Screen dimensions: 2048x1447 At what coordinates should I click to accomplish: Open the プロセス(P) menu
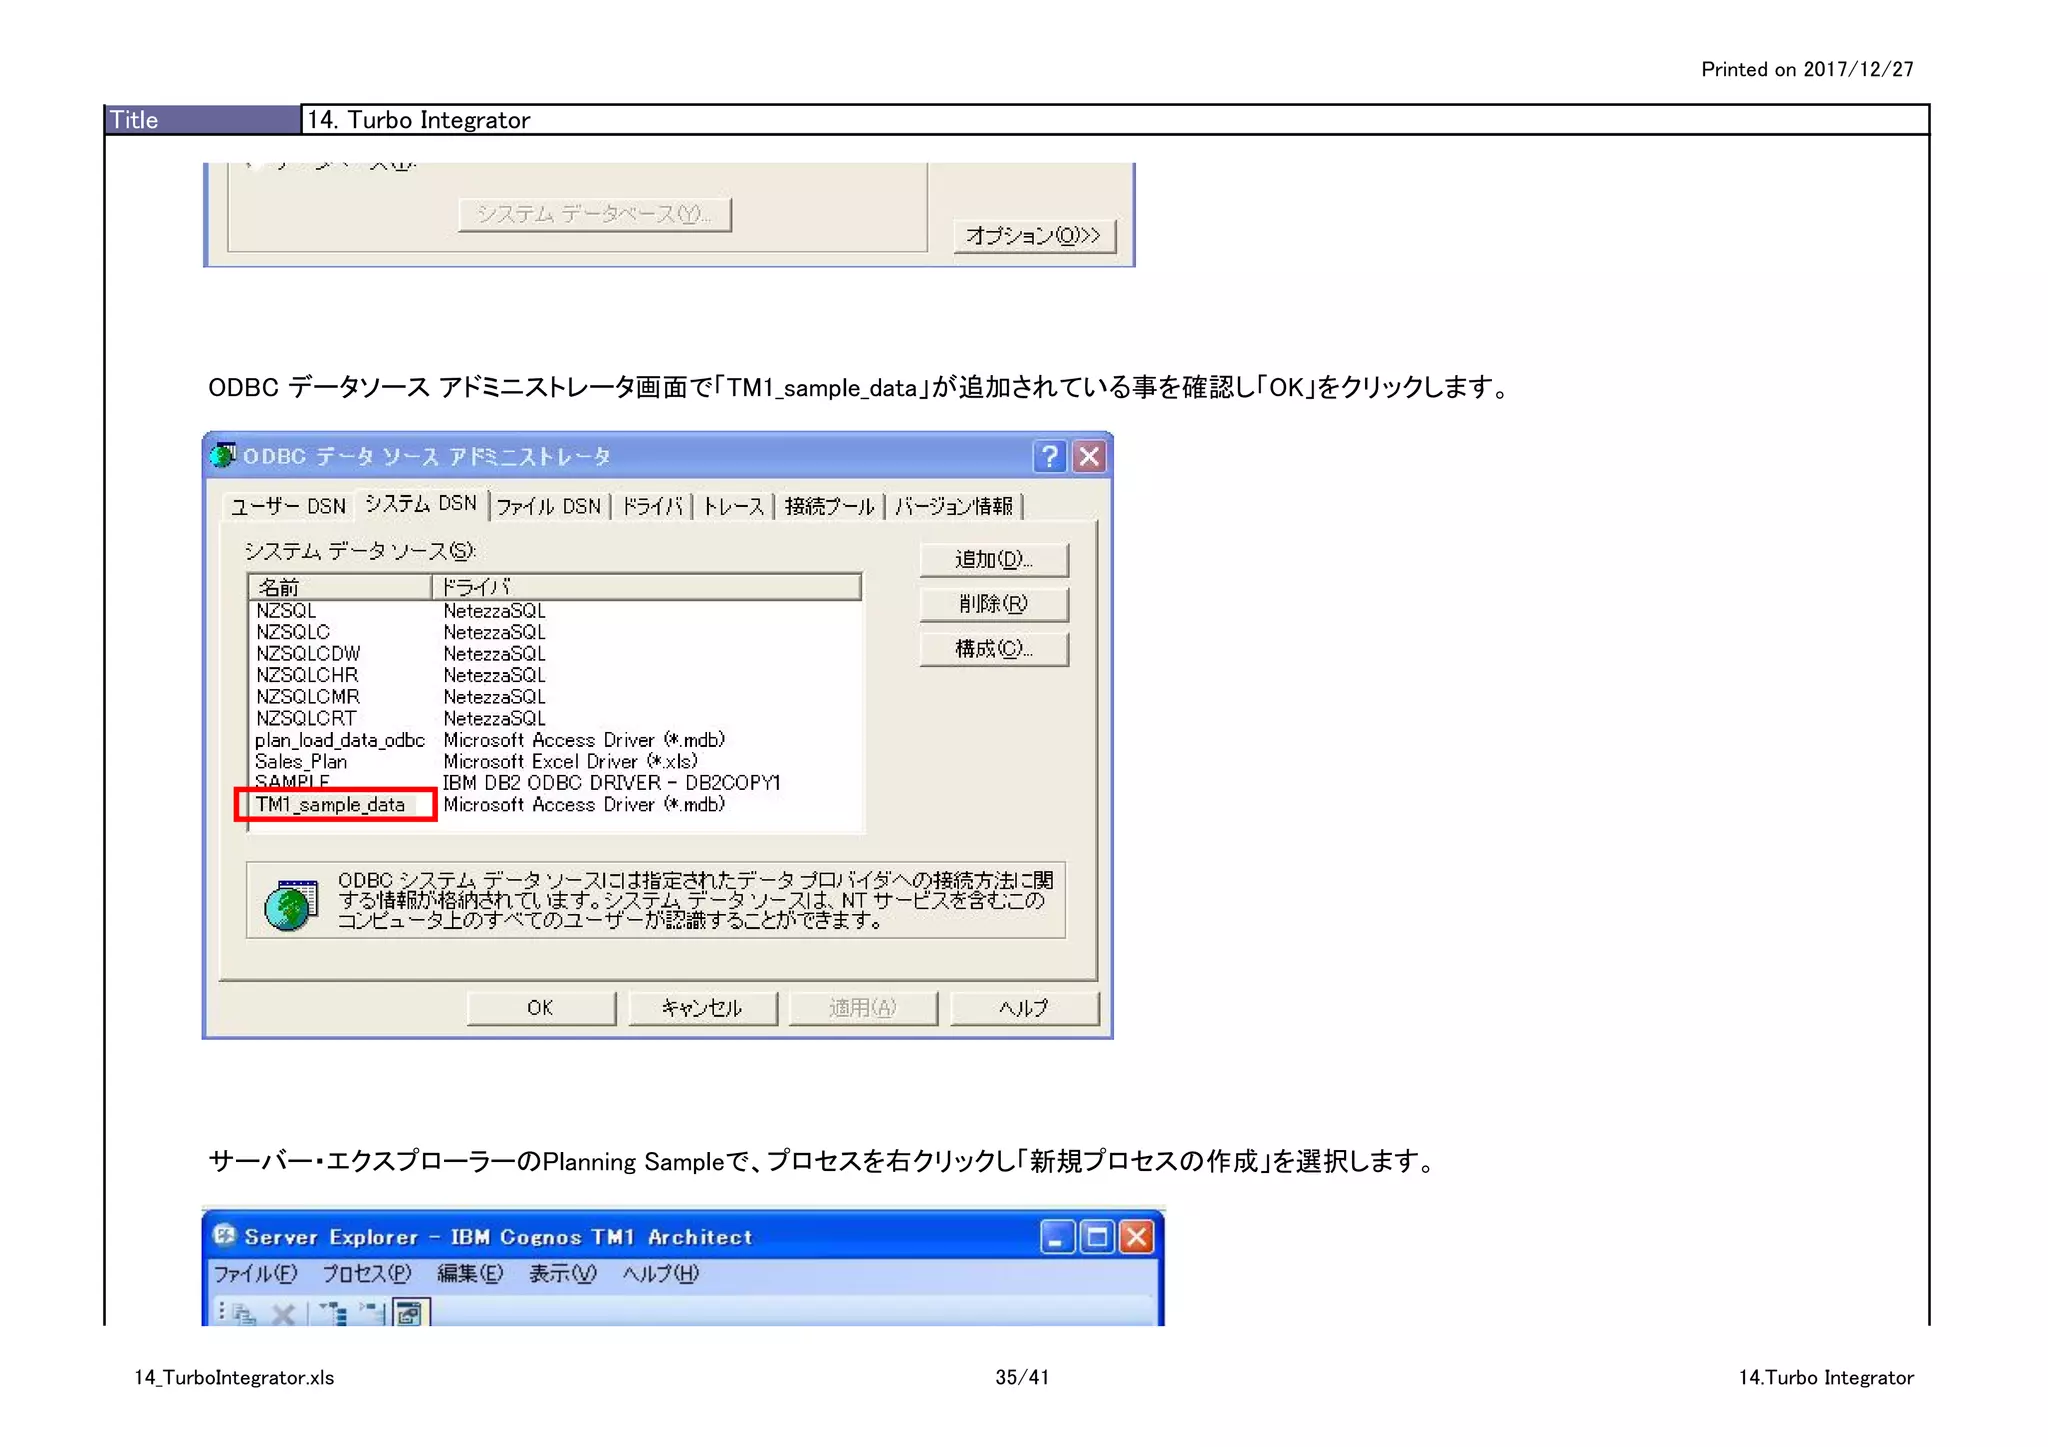(x=366, y=1274)
